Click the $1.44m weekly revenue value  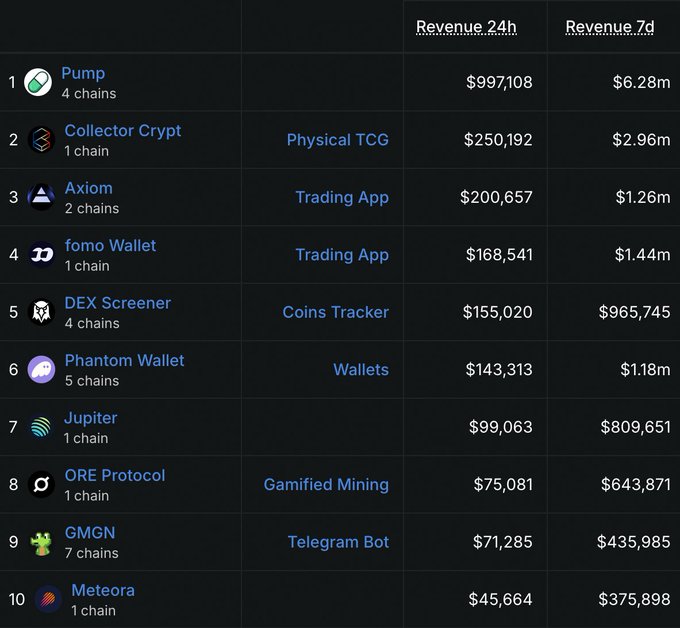[x=642, y=255]
